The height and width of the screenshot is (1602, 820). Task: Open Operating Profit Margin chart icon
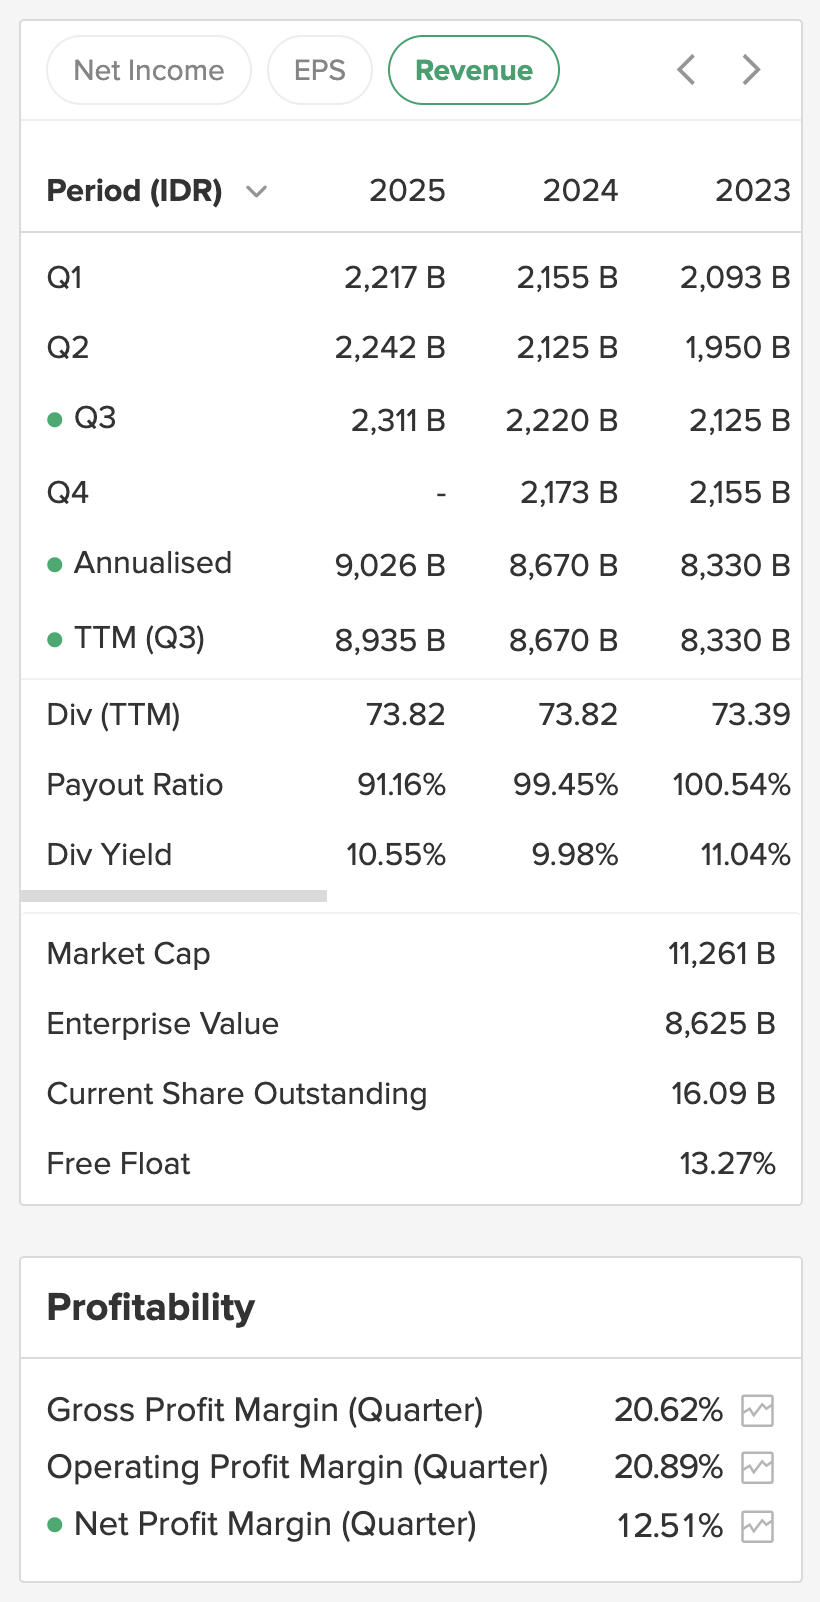(757, 1468)
